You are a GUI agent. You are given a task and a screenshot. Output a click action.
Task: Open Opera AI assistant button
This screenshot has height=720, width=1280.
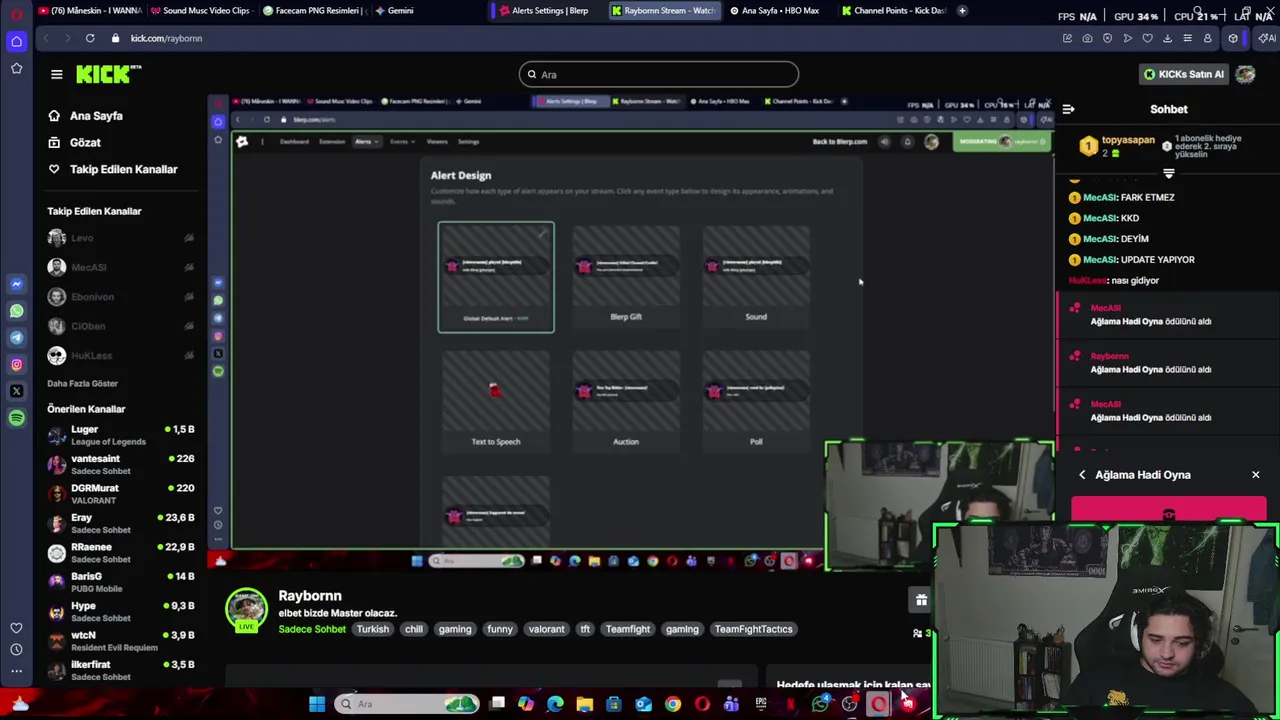pyautogui.click(x=1267, y=38)
